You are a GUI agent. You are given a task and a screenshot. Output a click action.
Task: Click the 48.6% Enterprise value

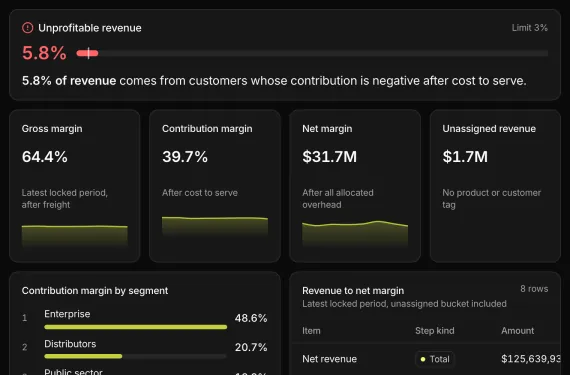(251, 318)
